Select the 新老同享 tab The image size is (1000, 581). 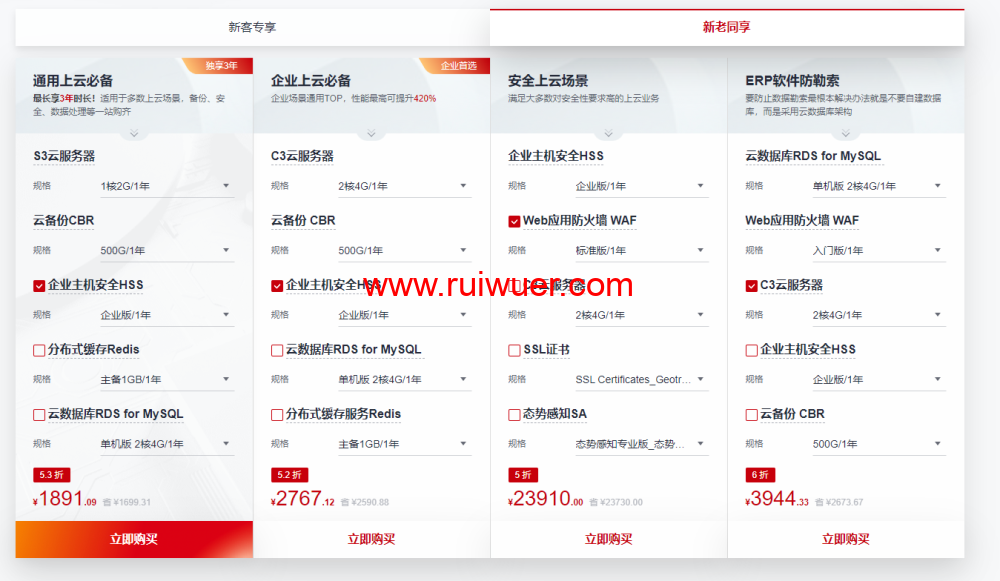click(727, 28)
